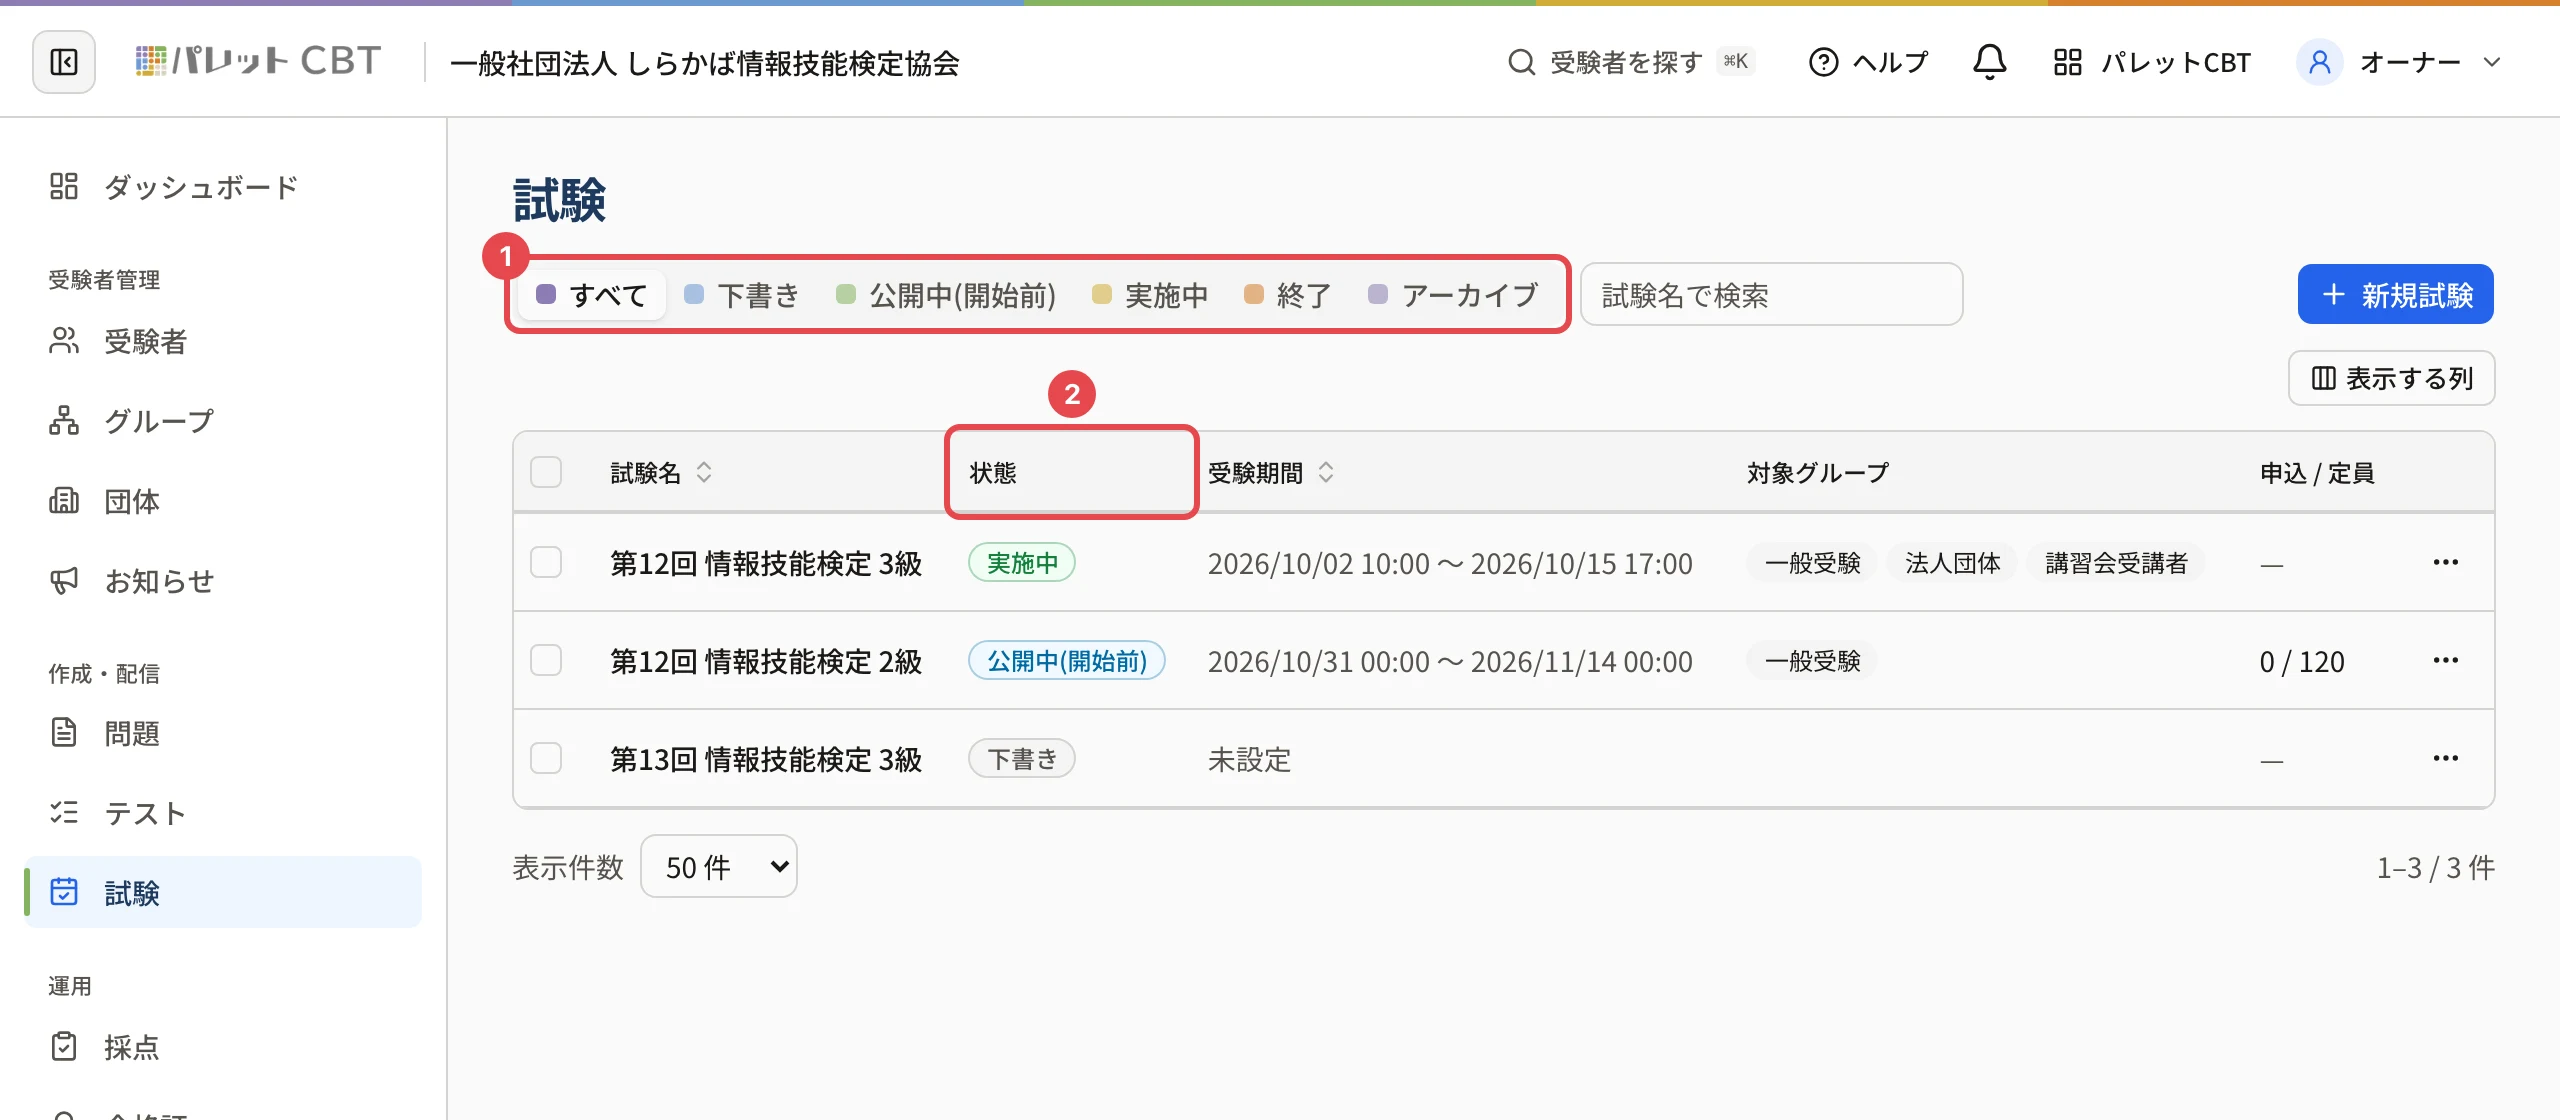Open グループ in the sidebar
Viewport: 2560px width, 1120px height.
pyautogui.click(x=222, y=421)
